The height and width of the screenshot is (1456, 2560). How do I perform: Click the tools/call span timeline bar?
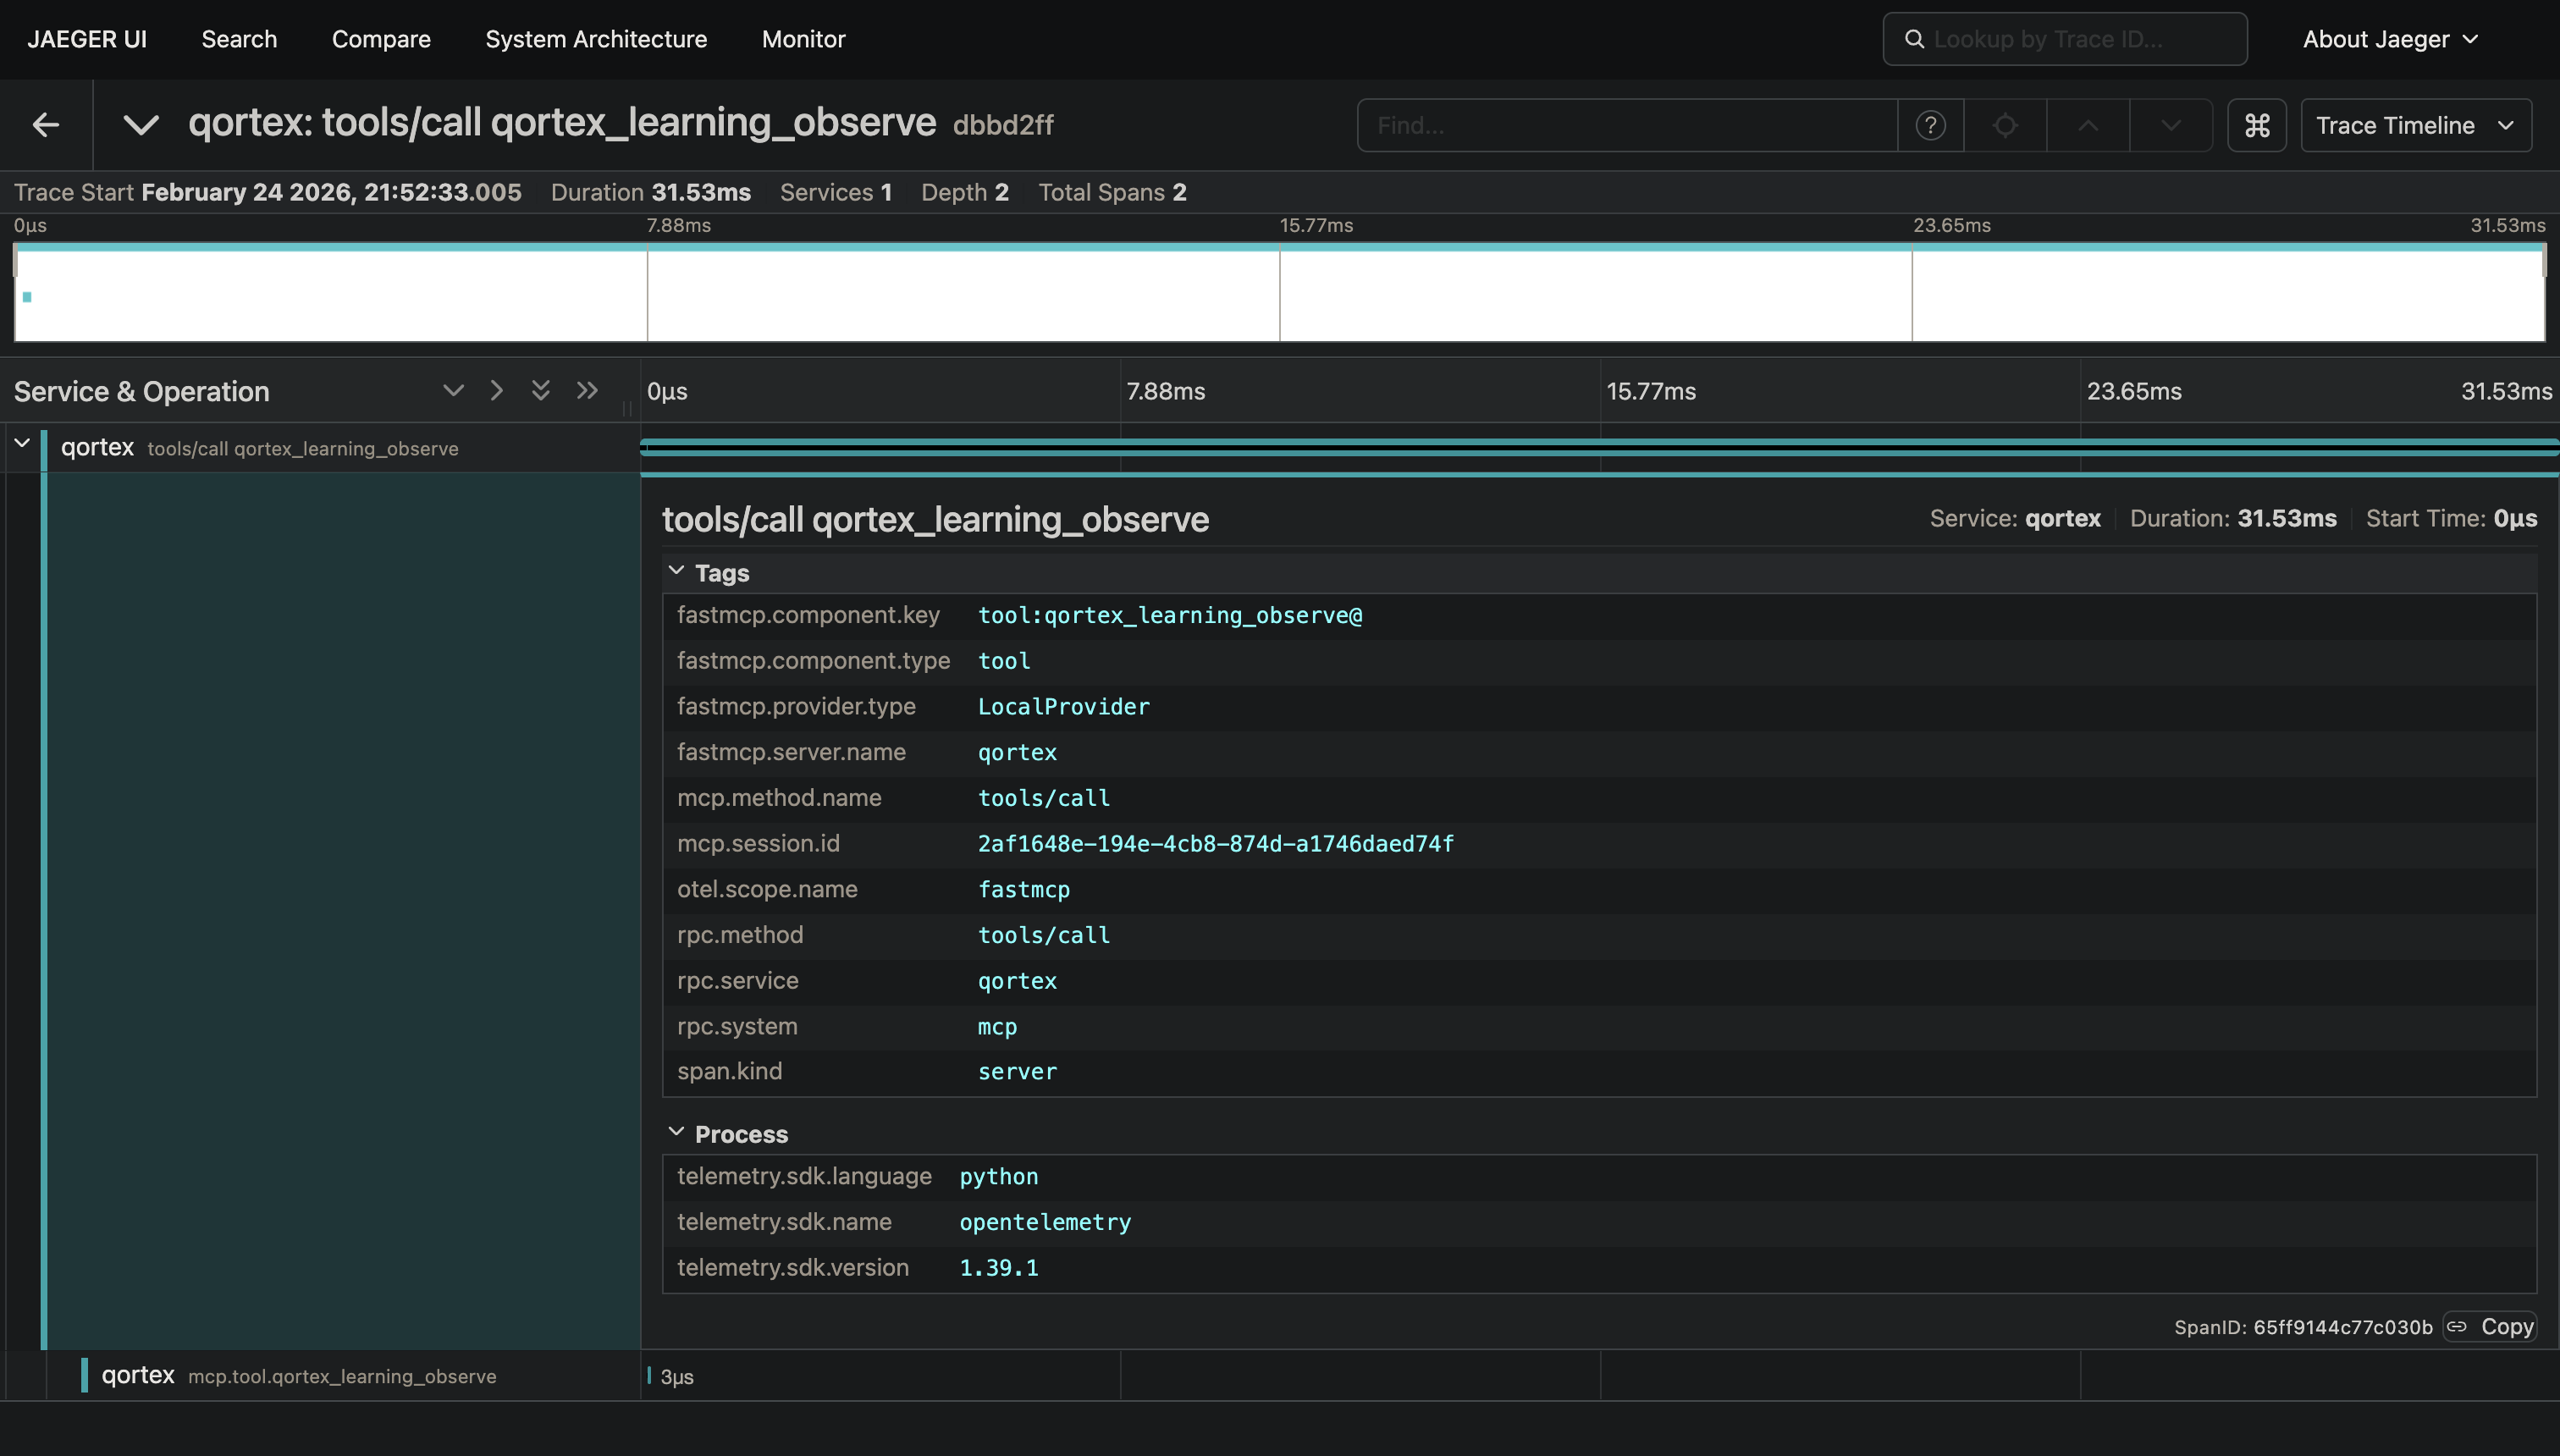pos(1600,447)
